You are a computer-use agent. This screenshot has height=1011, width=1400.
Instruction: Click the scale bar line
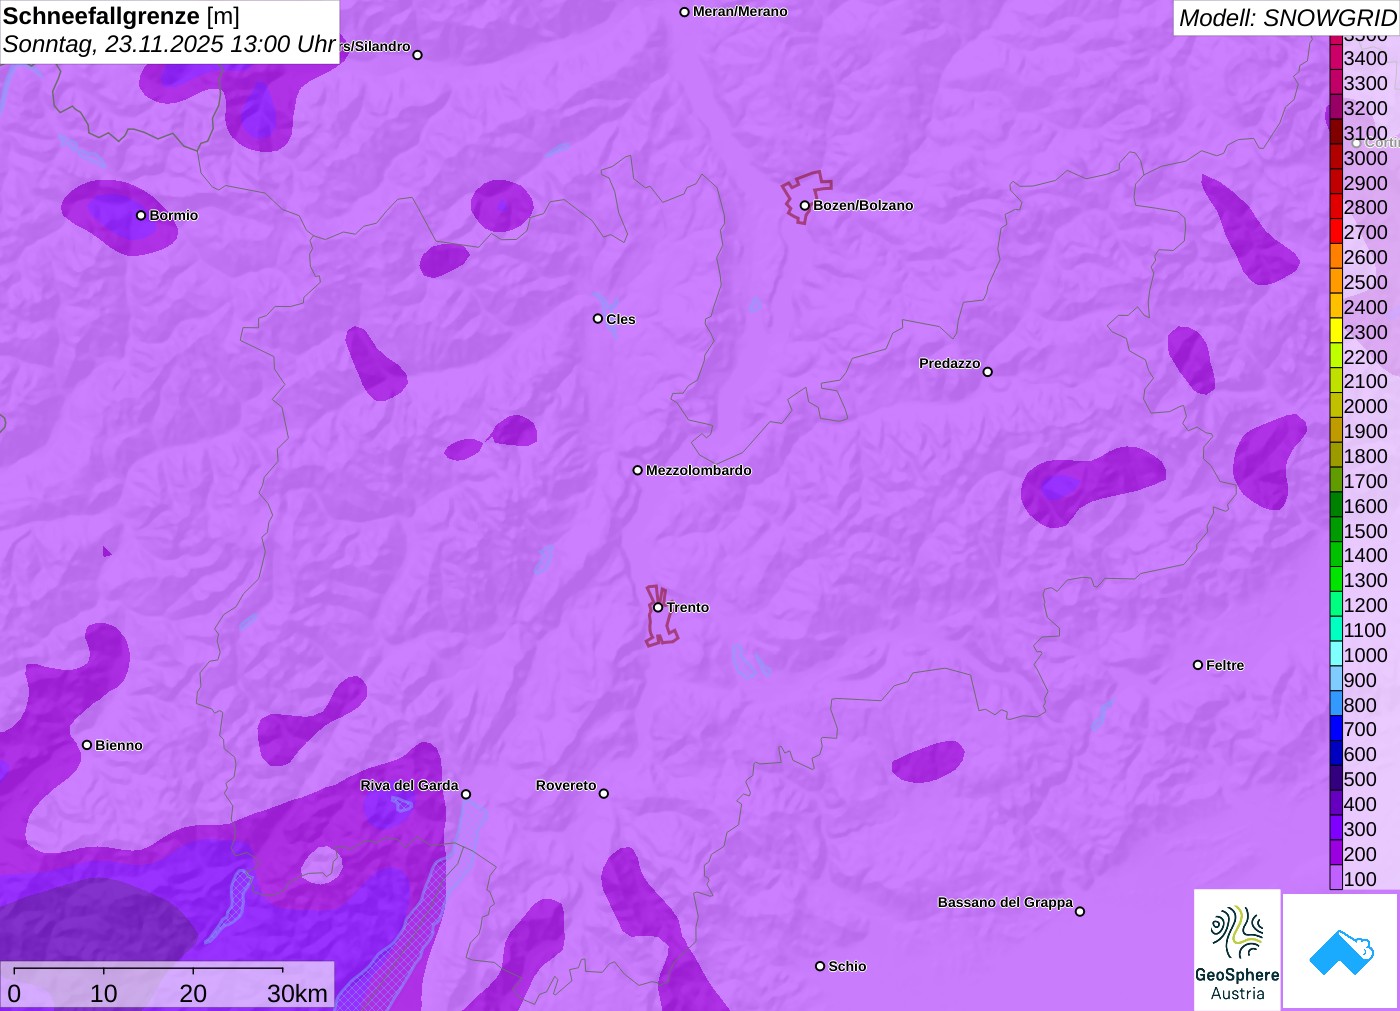point(148,969)
